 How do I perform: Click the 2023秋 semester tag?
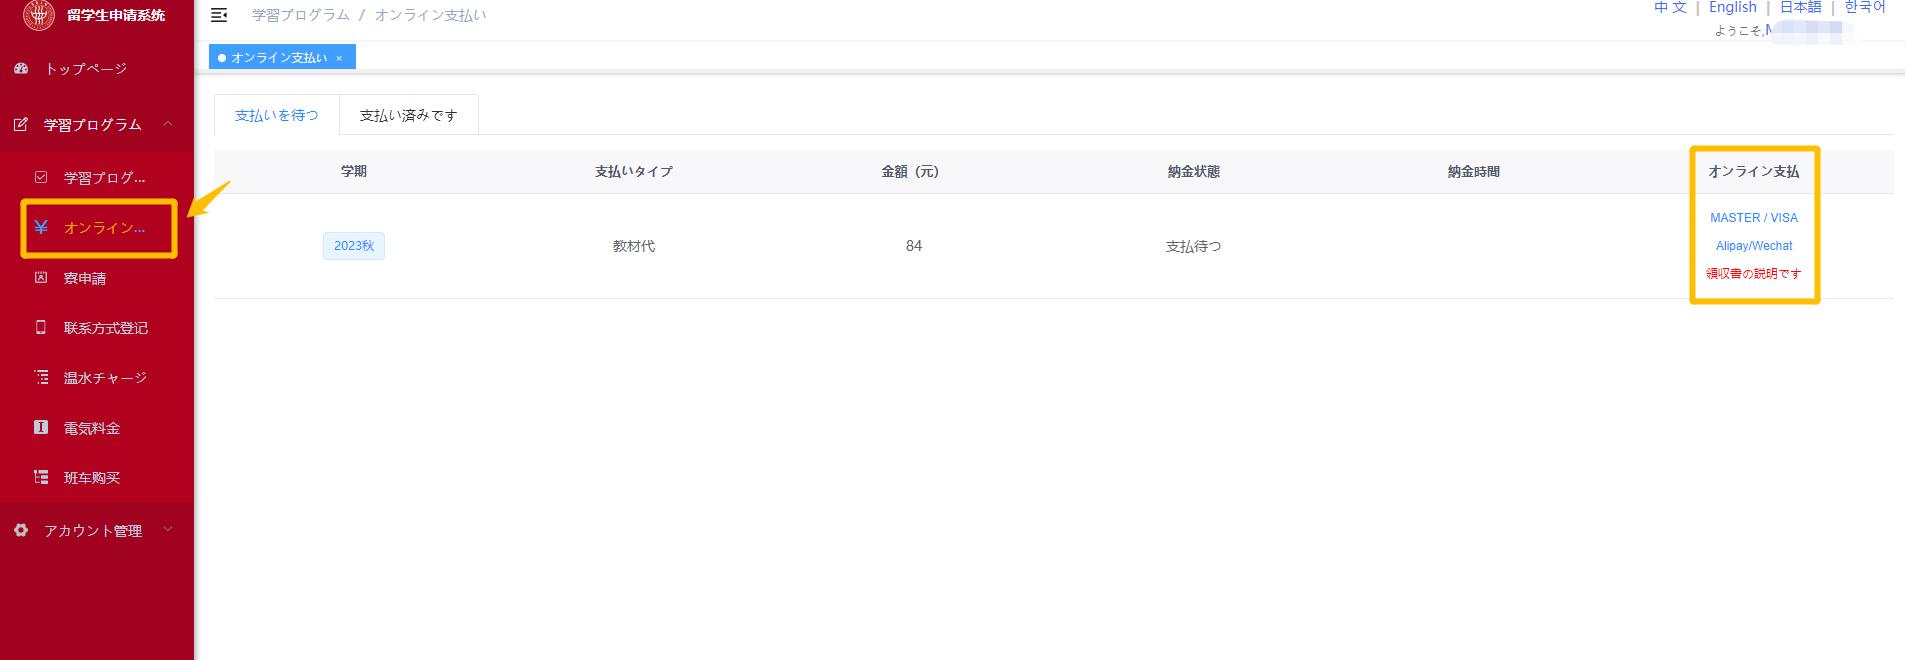point(354,246)
